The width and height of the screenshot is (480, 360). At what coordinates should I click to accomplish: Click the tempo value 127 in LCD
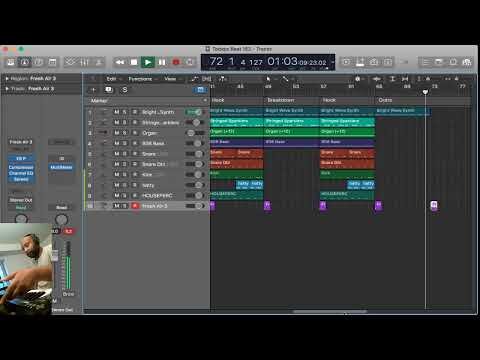(x=256, y=62)
